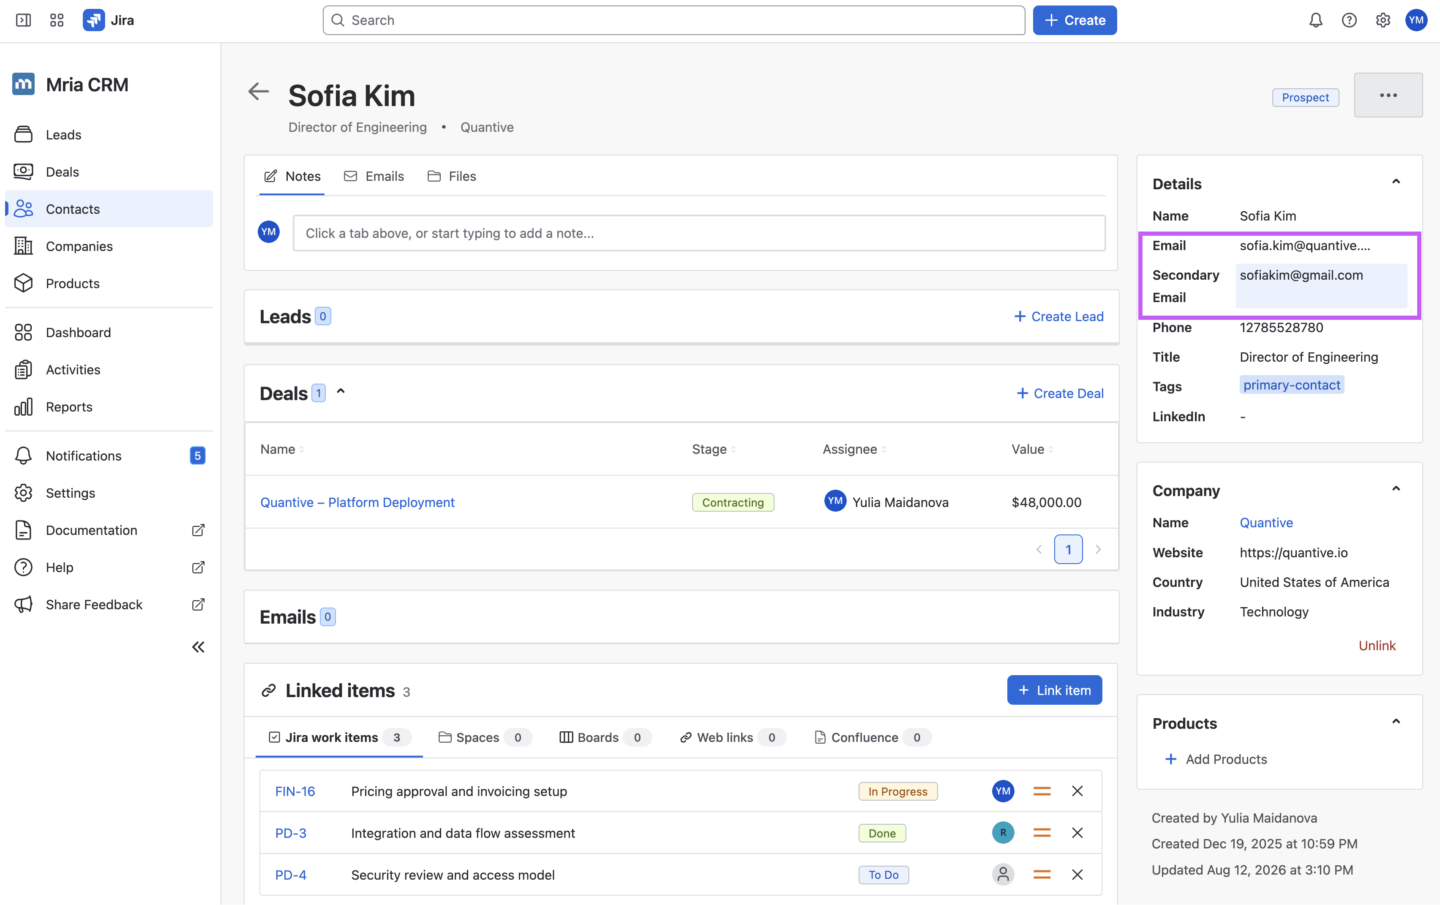
Task: Click Unlink company
Action: click(1377, 646)
